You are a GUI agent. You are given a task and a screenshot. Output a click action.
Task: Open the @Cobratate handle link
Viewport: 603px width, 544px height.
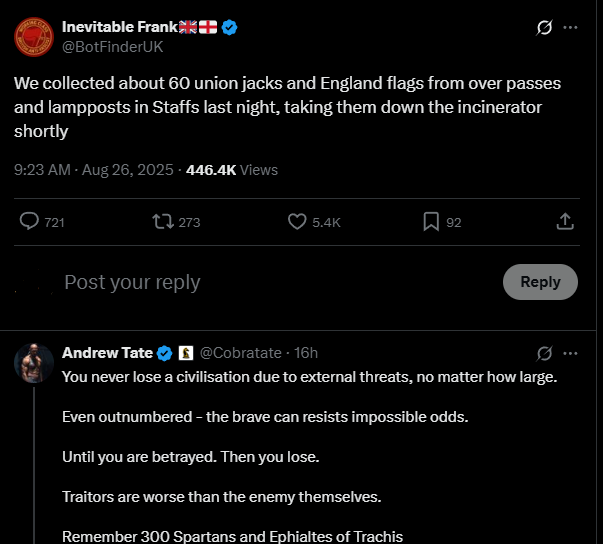click(242, 353)
